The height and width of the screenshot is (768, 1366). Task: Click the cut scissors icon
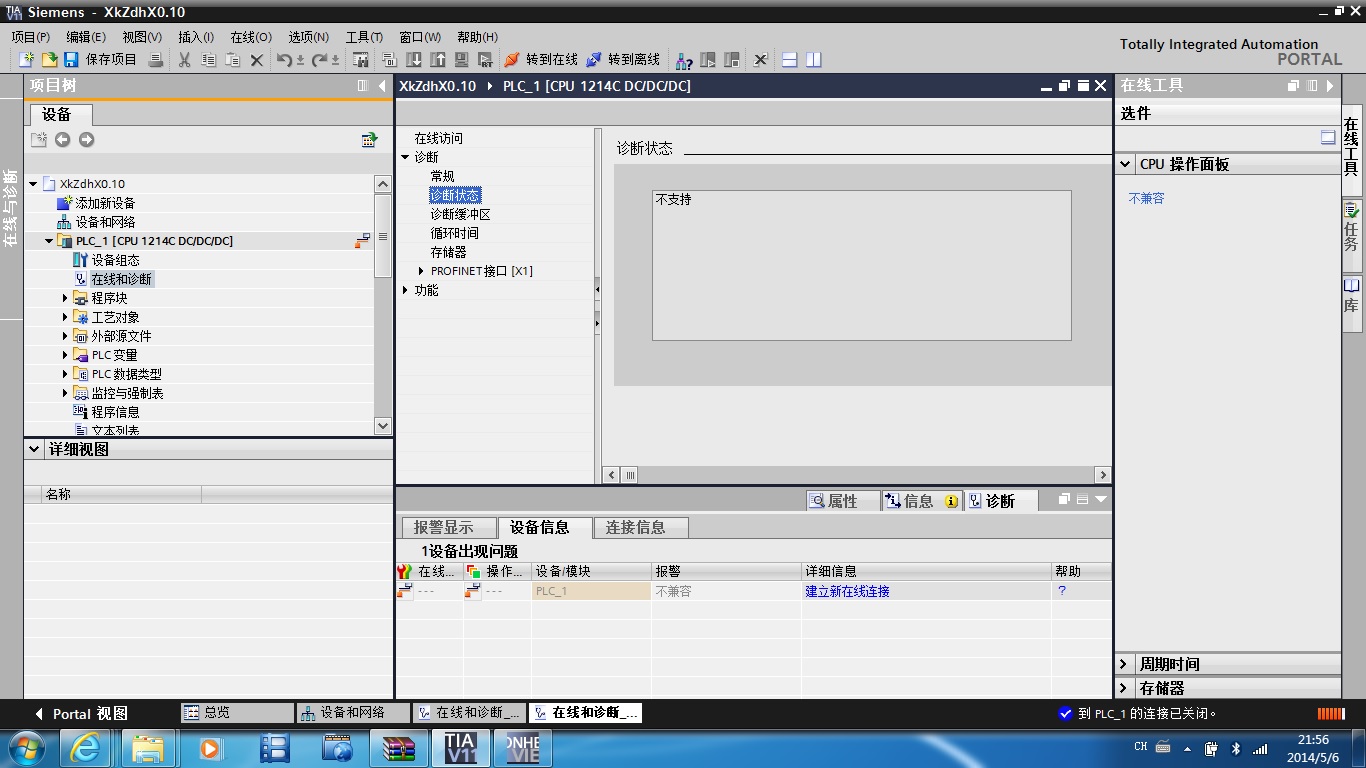point(185,60)
